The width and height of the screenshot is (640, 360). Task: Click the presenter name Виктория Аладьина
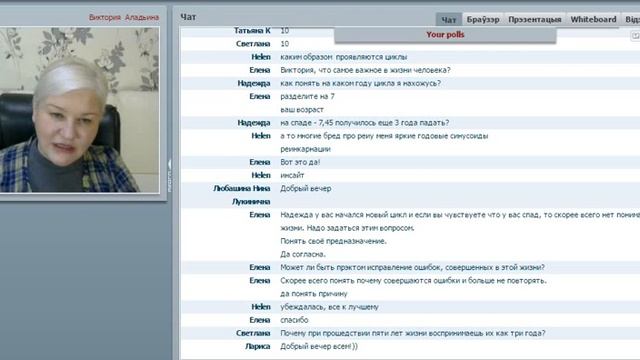pos(124,18)
